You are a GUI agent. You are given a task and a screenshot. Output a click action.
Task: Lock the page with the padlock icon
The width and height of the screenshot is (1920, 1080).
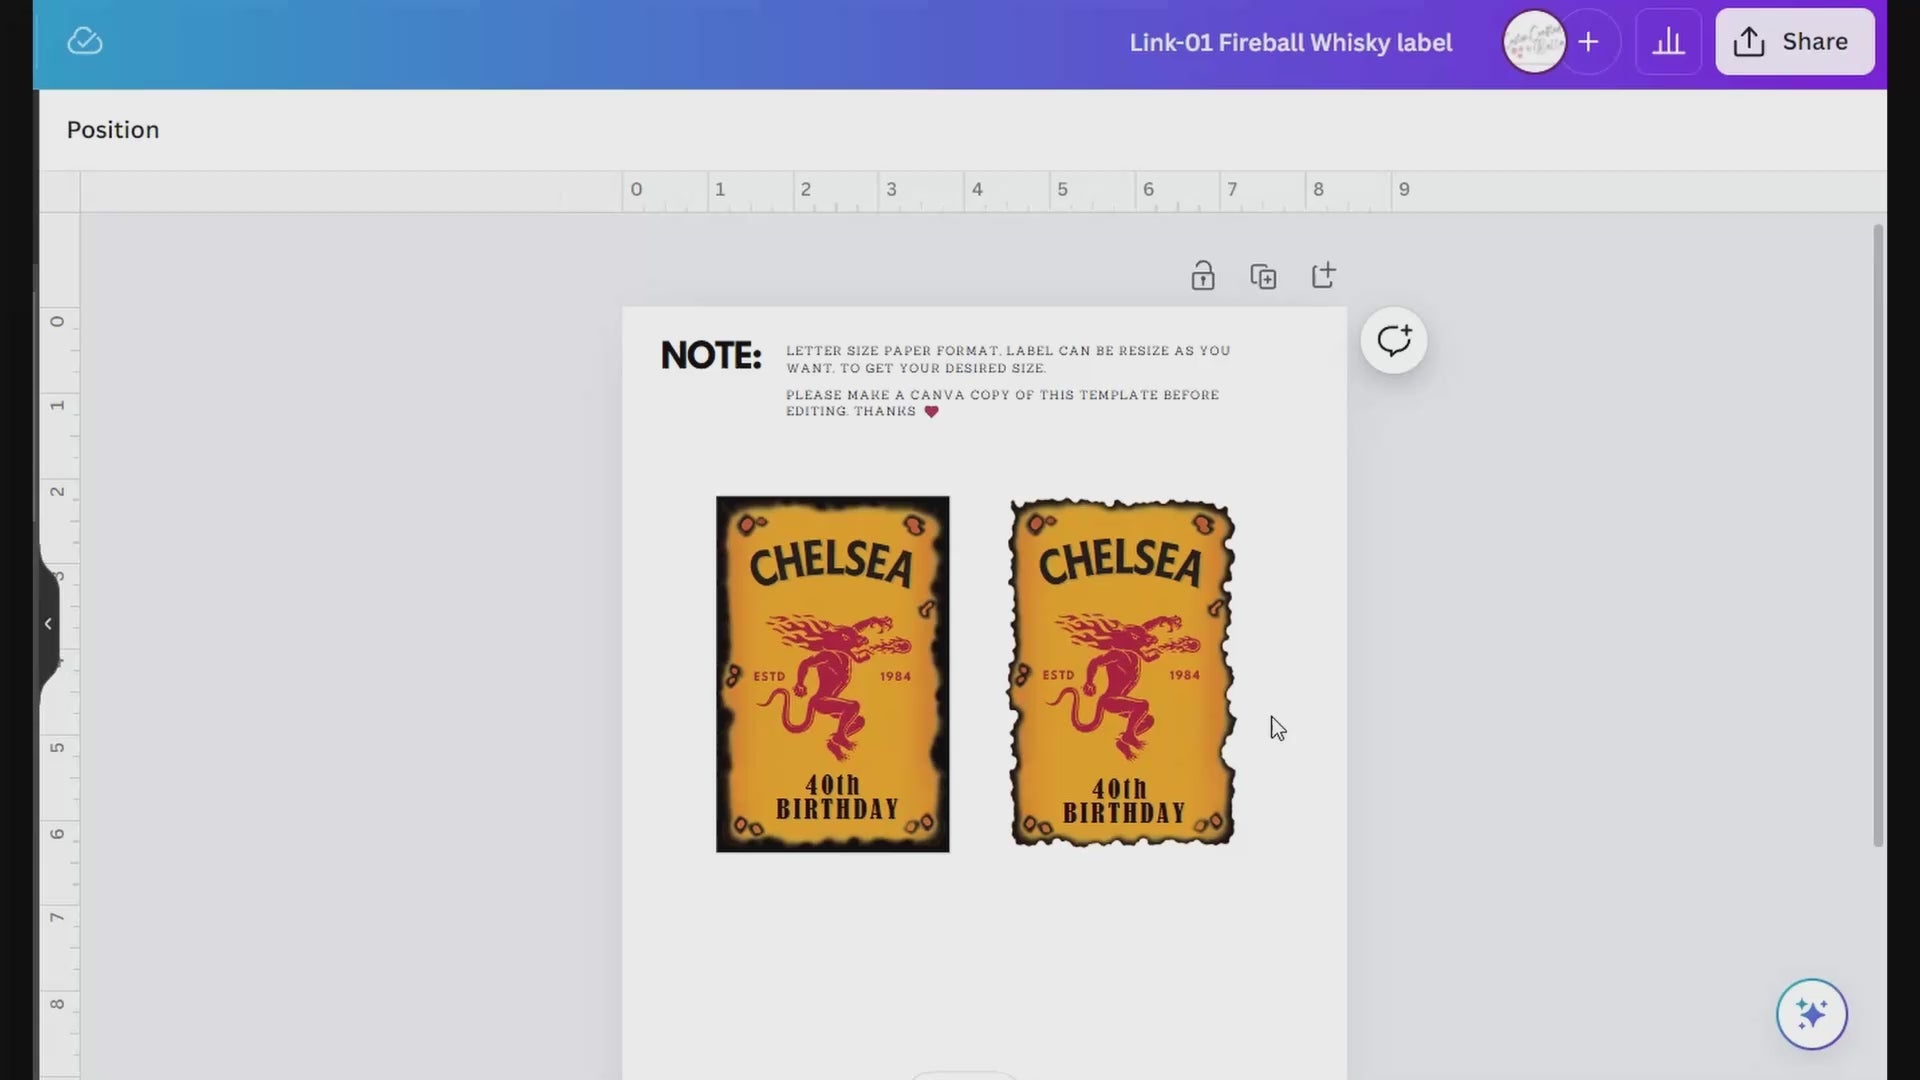tap(1203, 276)
